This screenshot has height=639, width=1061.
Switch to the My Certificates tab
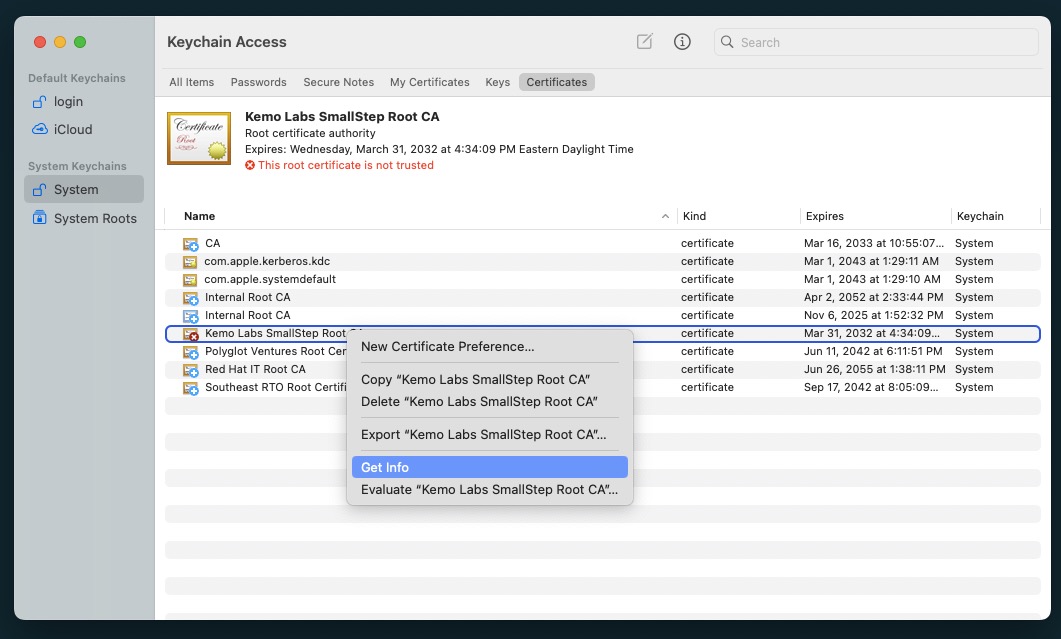429,82
